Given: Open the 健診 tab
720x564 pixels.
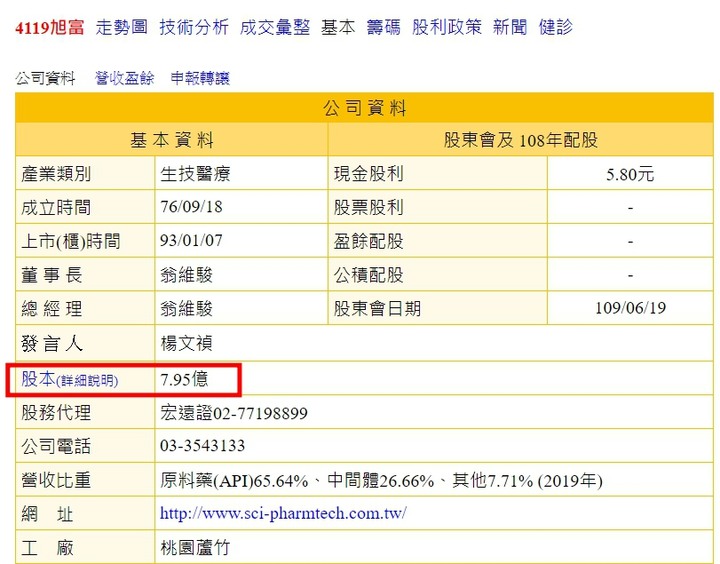Looking at the screenshot, I should tap(556, 28).
